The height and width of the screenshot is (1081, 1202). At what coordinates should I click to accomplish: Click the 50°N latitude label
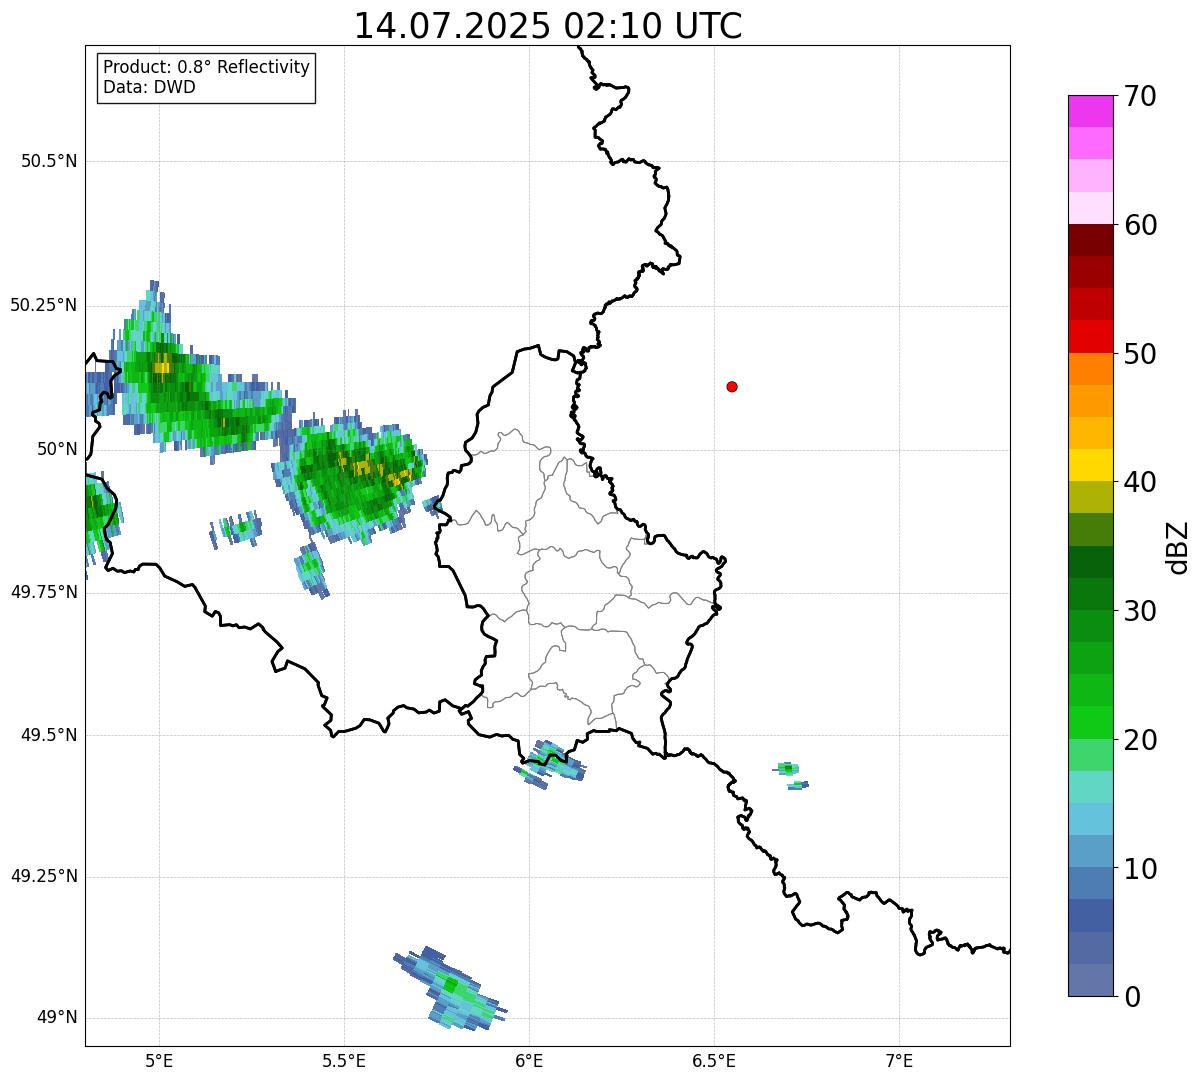tap(57, 449)
